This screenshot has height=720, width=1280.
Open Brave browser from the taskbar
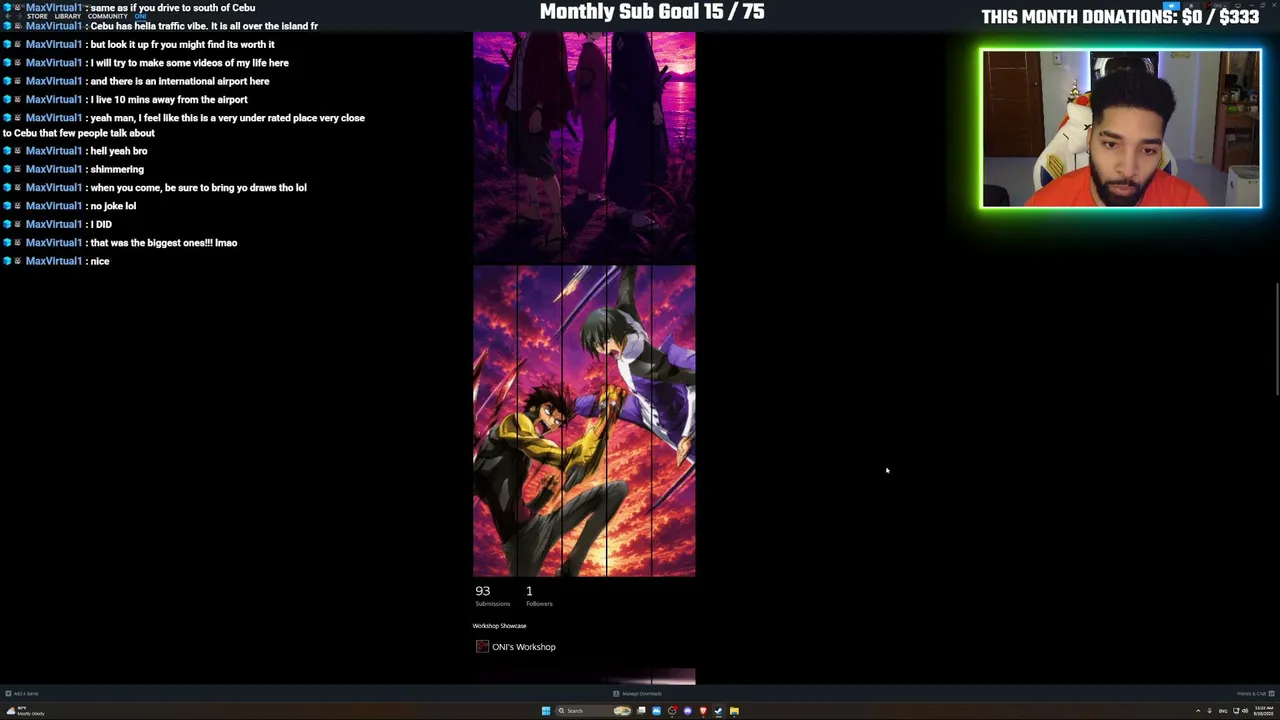703,711
